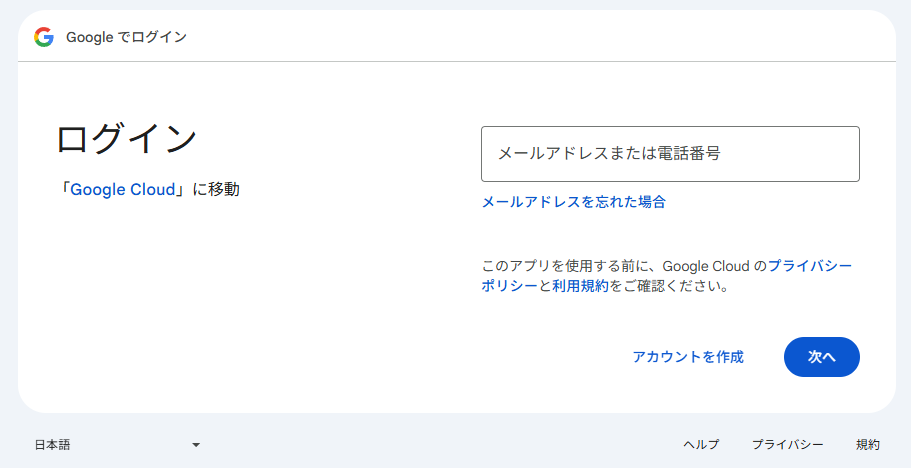Click the placeholder text in the email box

(609, 154)
